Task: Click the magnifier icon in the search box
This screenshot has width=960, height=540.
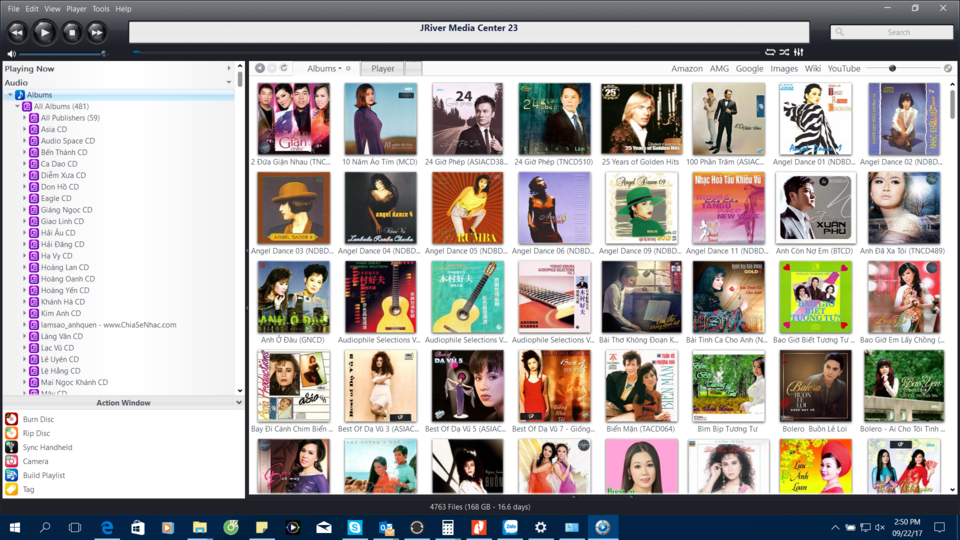Action: 840,32
